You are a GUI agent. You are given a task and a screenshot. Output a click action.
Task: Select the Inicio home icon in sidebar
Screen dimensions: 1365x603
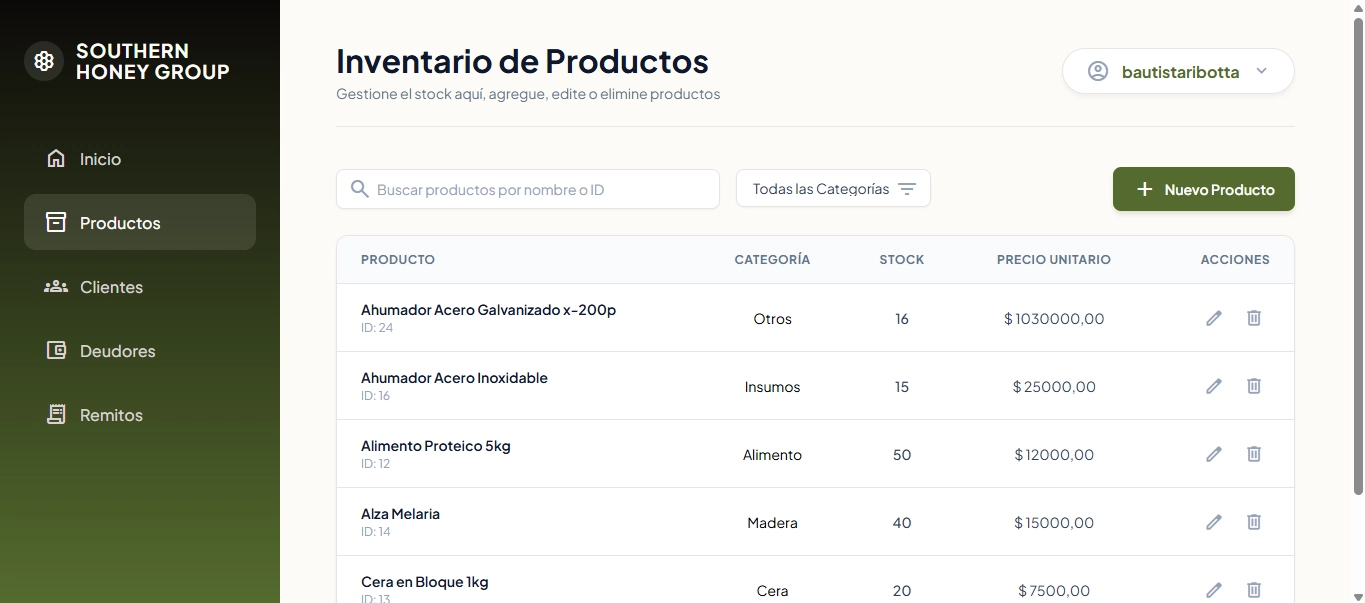[54, 158]
